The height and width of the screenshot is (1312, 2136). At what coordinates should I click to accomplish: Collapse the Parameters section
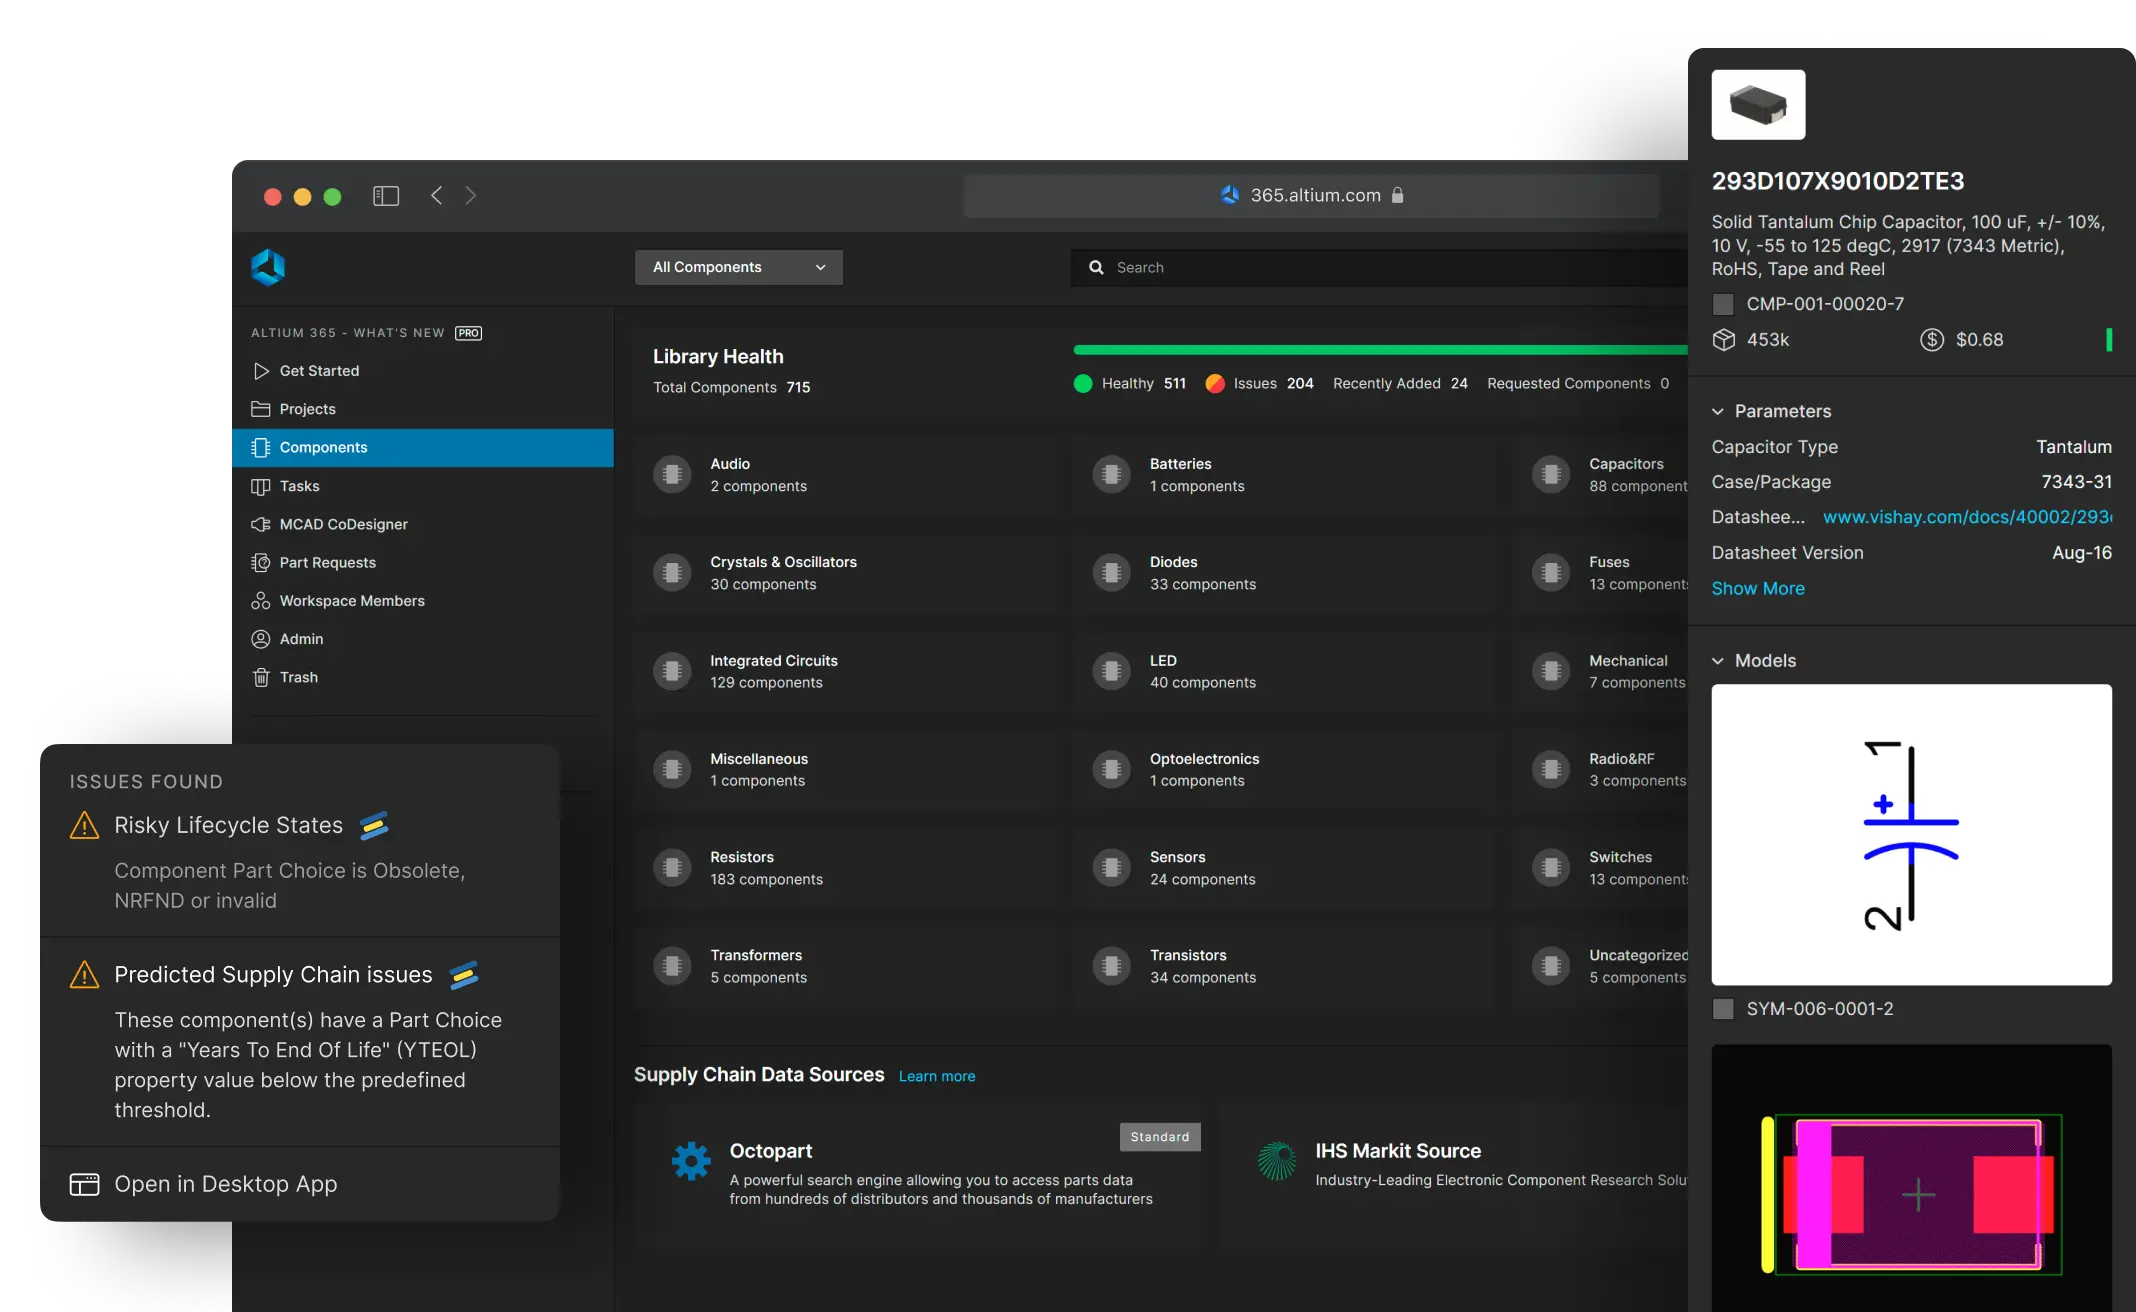[1717, 411]
